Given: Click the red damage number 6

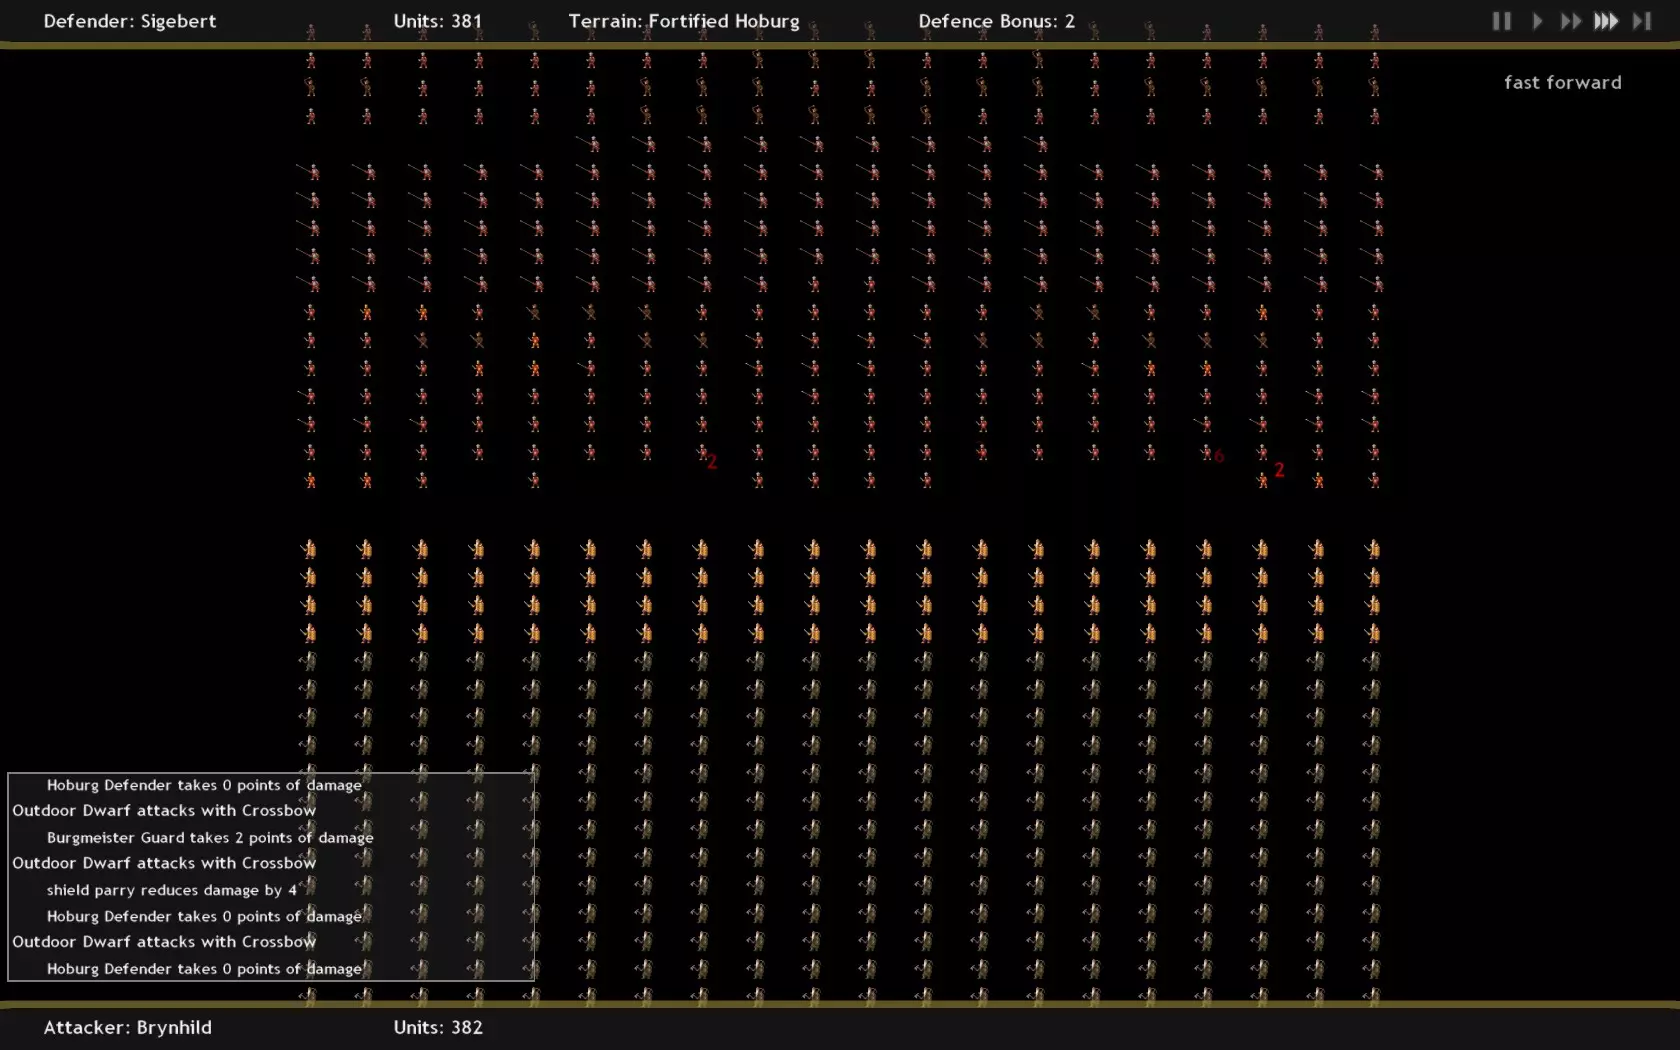Looking at the screenshot, I should coord(1218,457).
